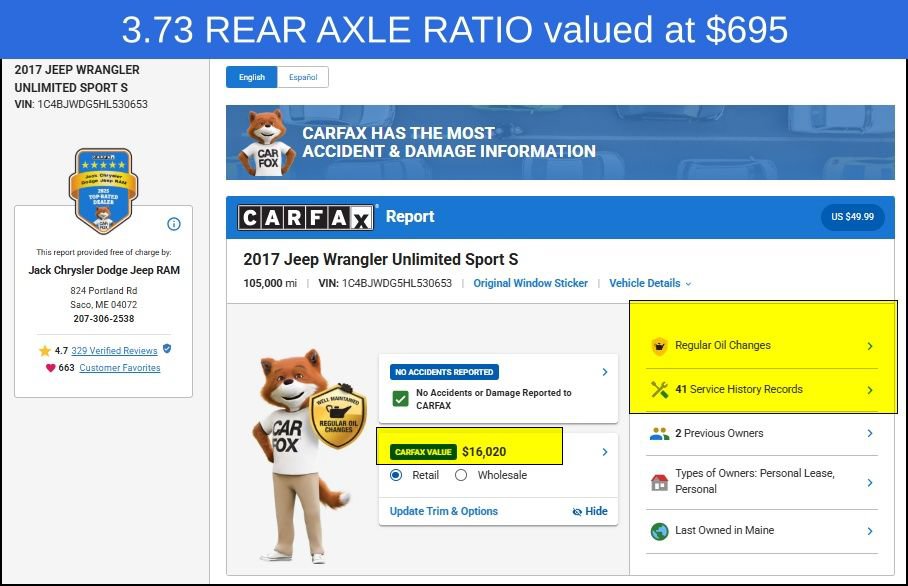Click the 824 Portland Rd address line
908x586 pixels.
(104, 291)
